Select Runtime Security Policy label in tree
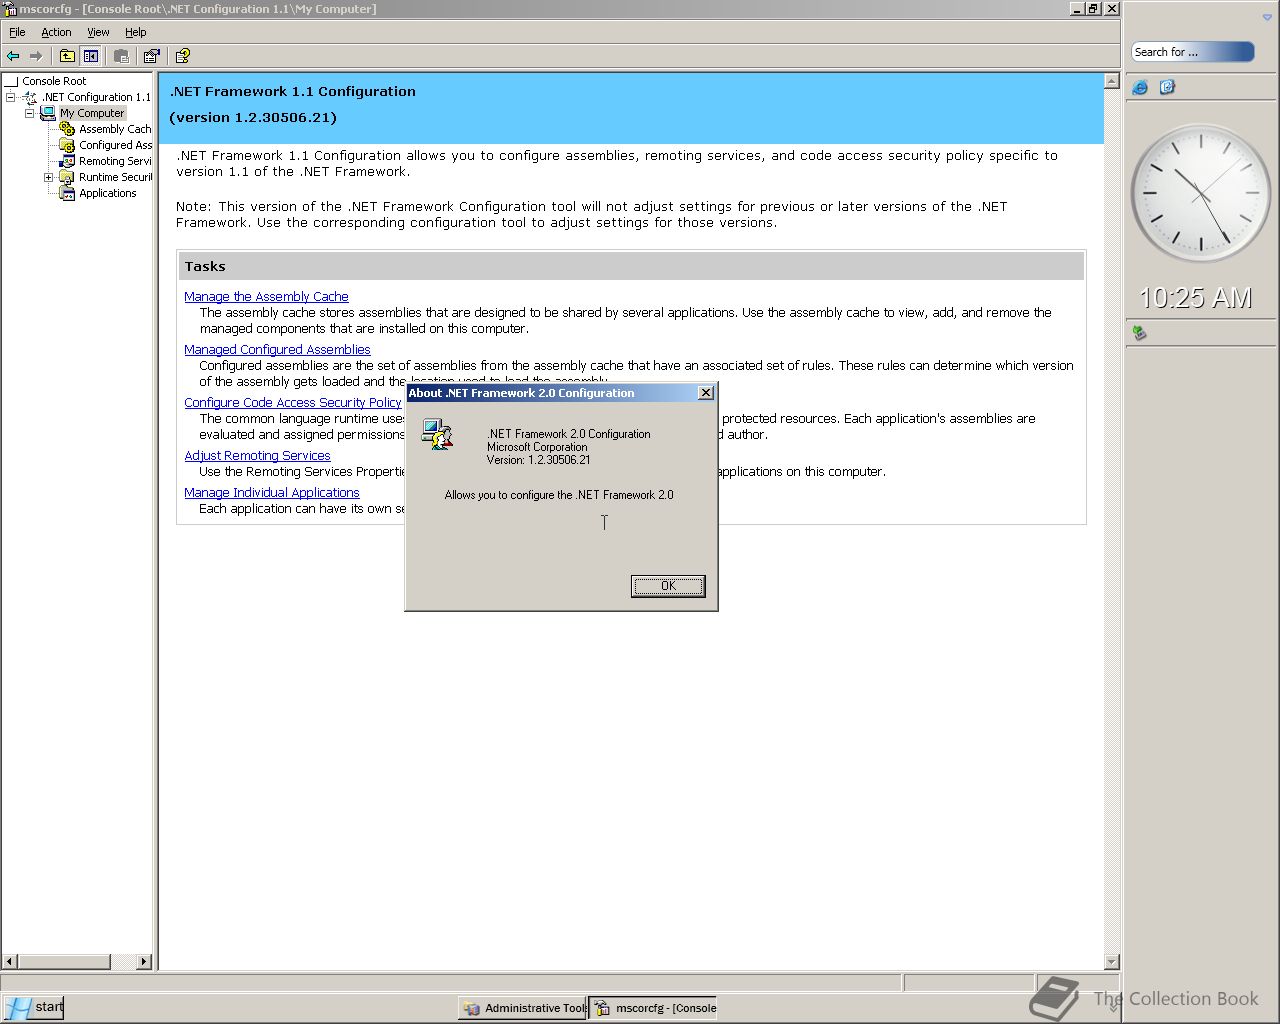This screenshot has height=1024, width=1280. [115, 177]
